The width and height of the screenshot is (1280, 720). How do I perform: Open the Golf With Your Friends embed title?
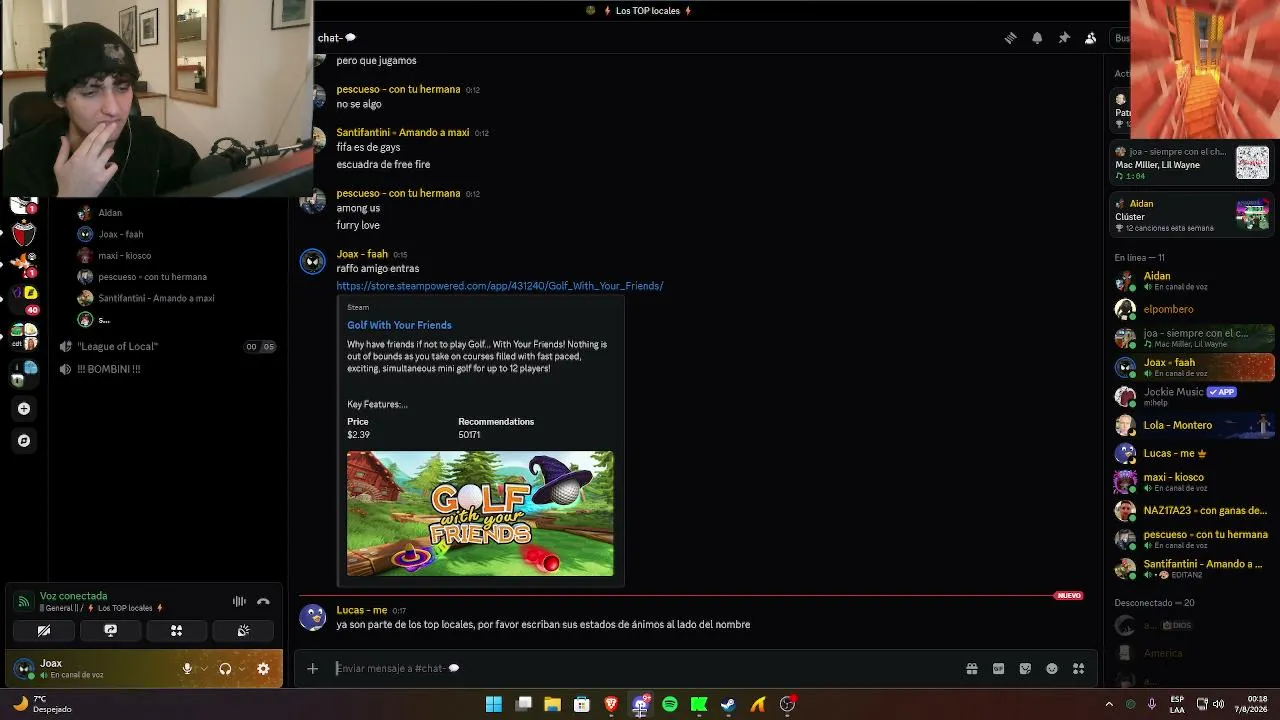pyautogui.click(x=399, y=325)
